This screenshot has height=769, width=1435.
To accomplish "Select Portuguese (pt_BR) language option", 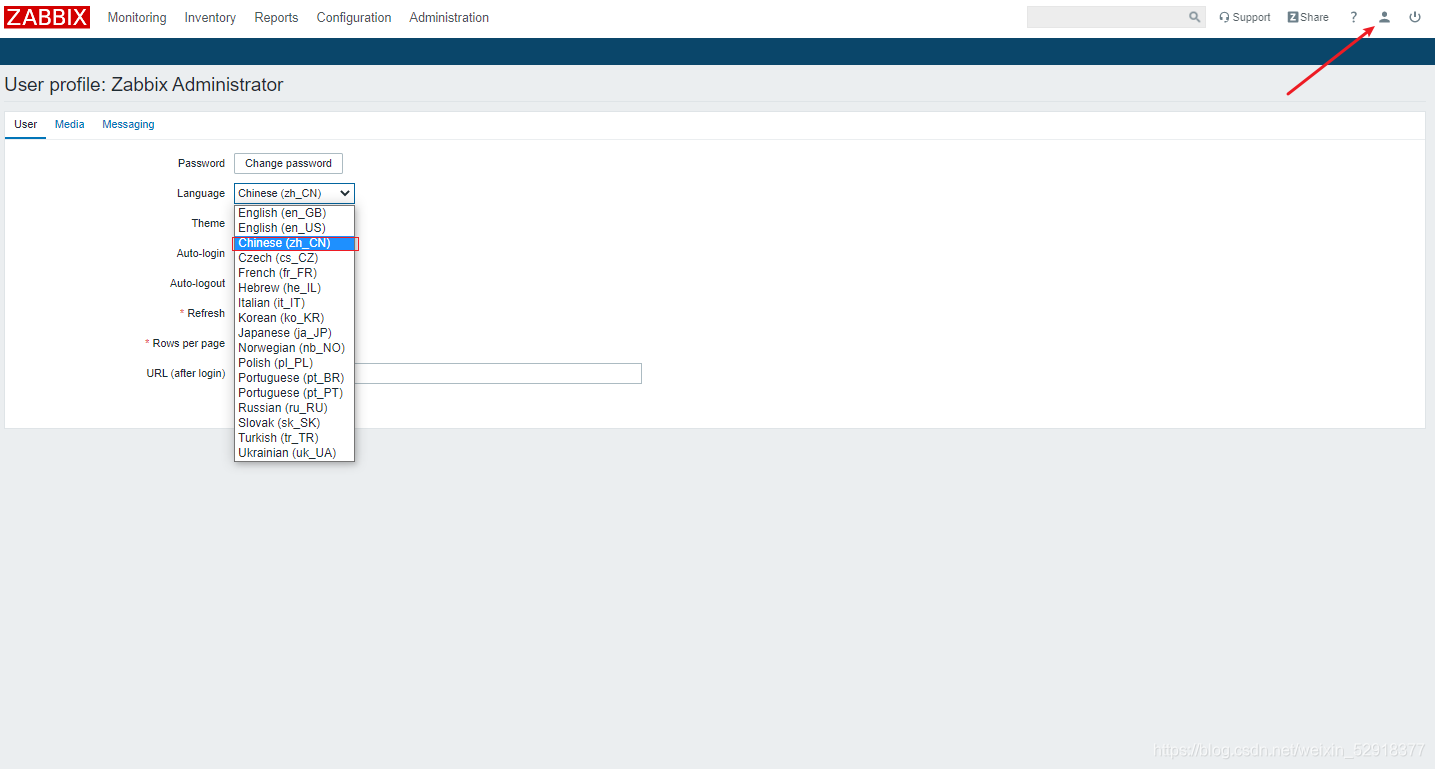I will [294, 378].
